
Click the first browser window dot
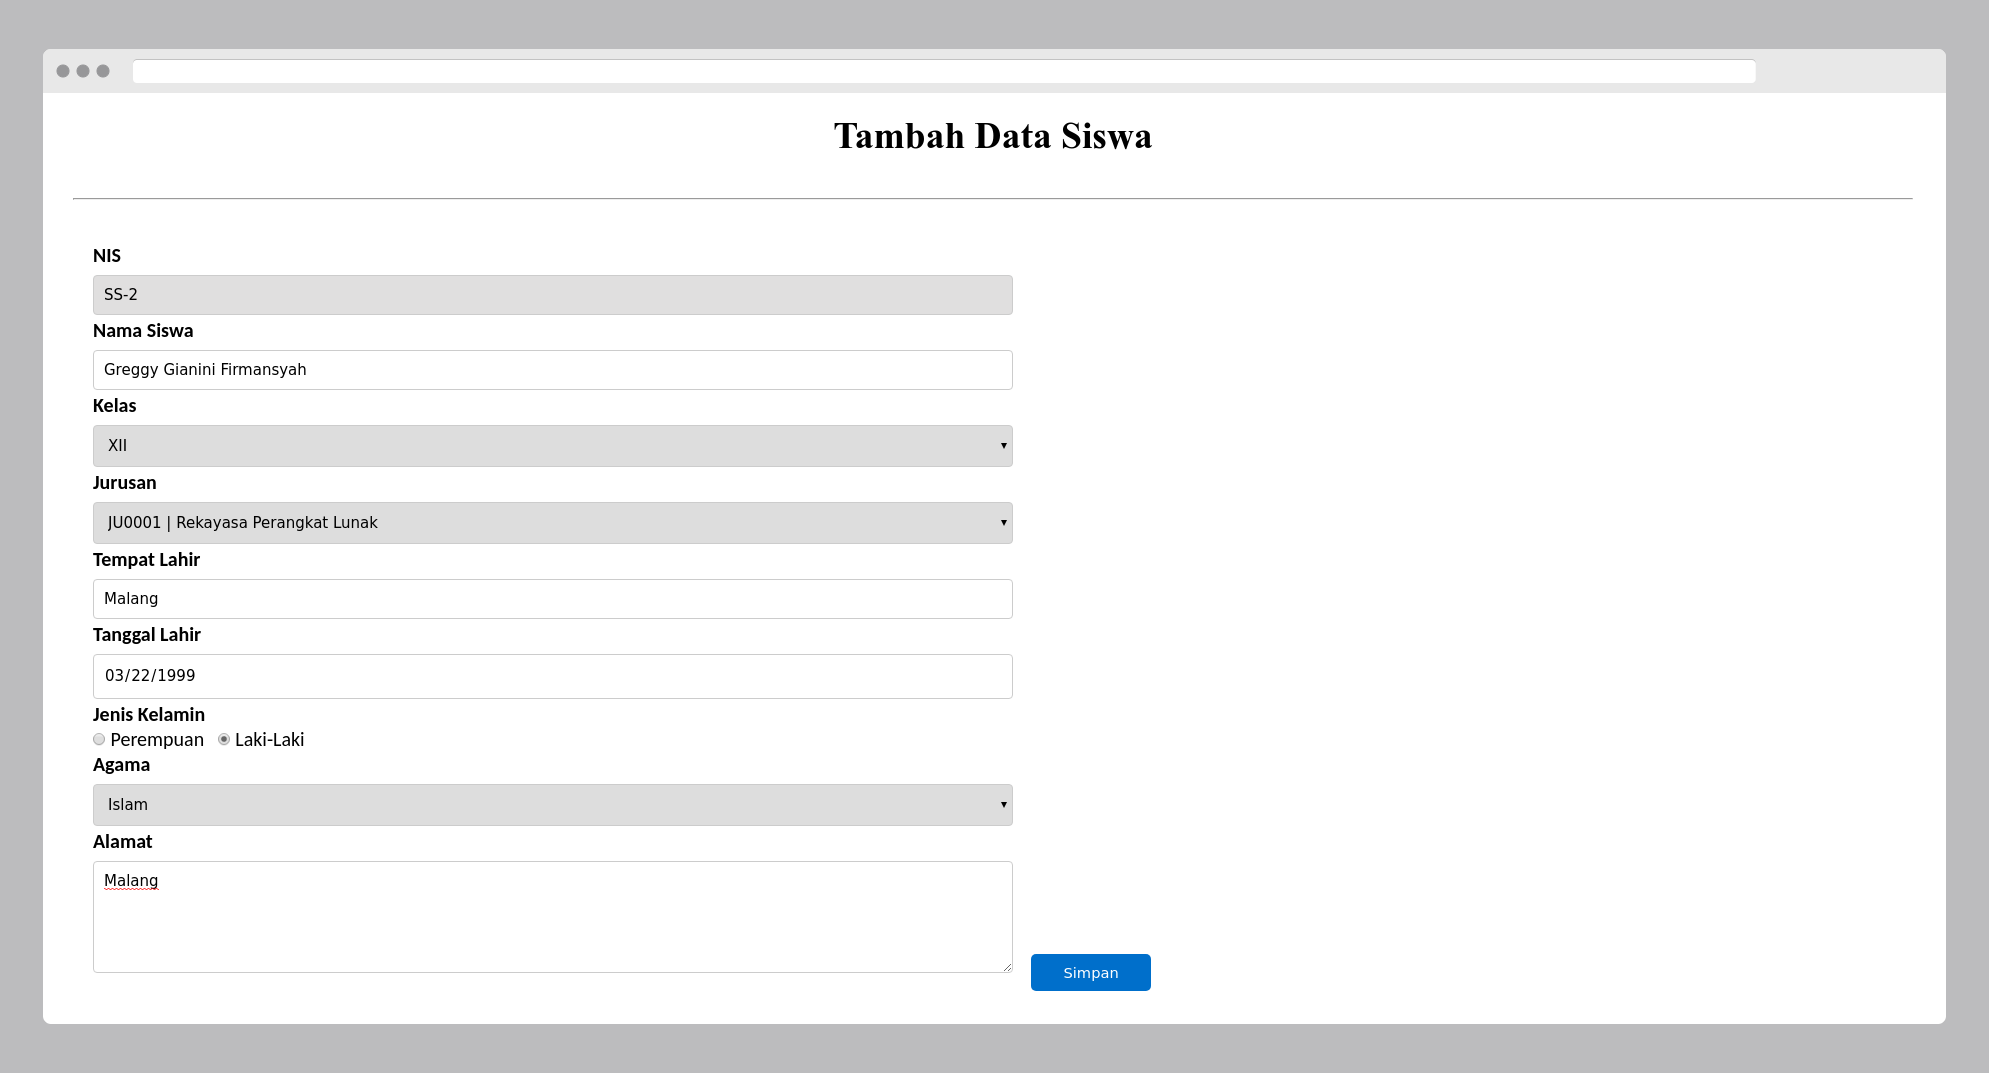[x=65, y=71]
